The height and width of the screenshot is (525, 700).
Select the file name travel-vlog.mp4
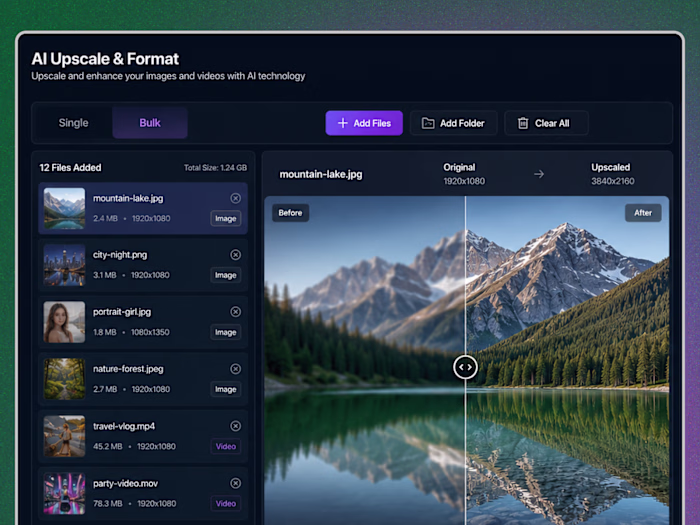(x=124, y=426)
